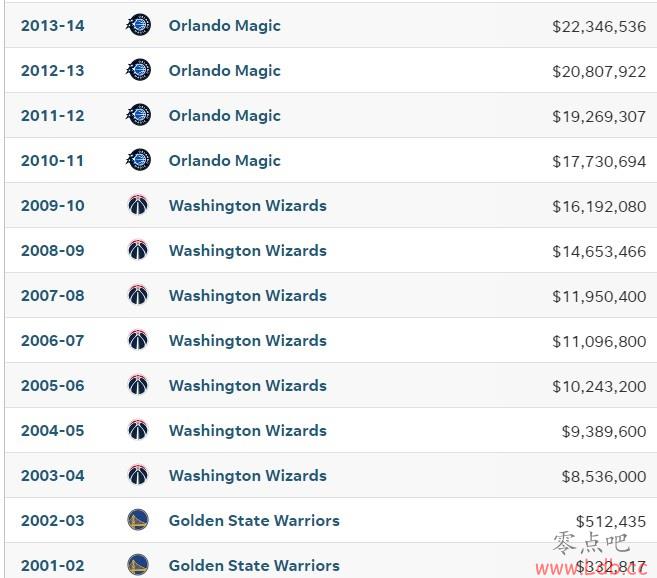The height and width of the screenshot is (578, 657).
Task: Click the Orlando Magic logo for 2013-14
Action: point(139,25)
